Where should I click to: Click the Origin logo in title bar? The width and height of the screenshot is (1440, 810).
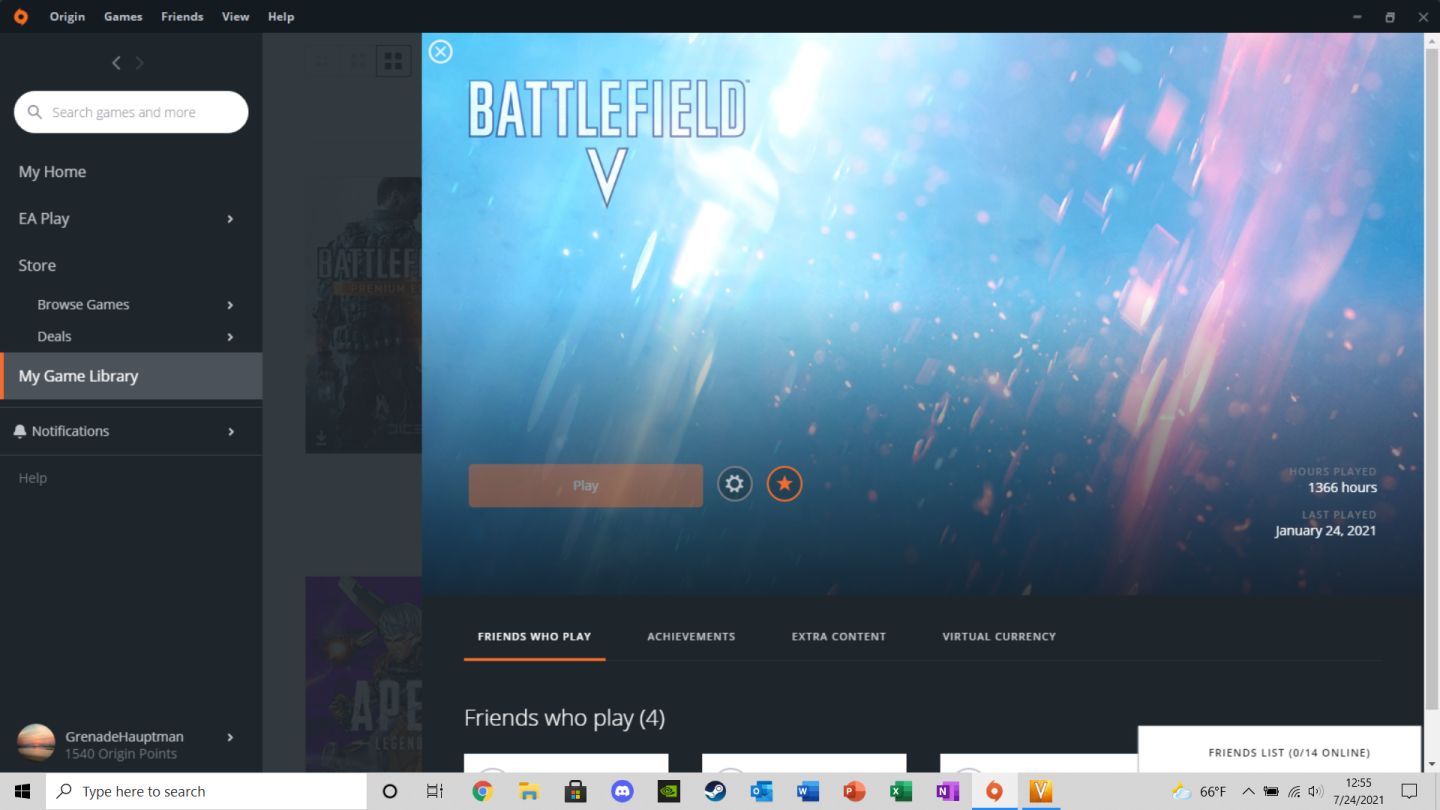pos(20,16)
